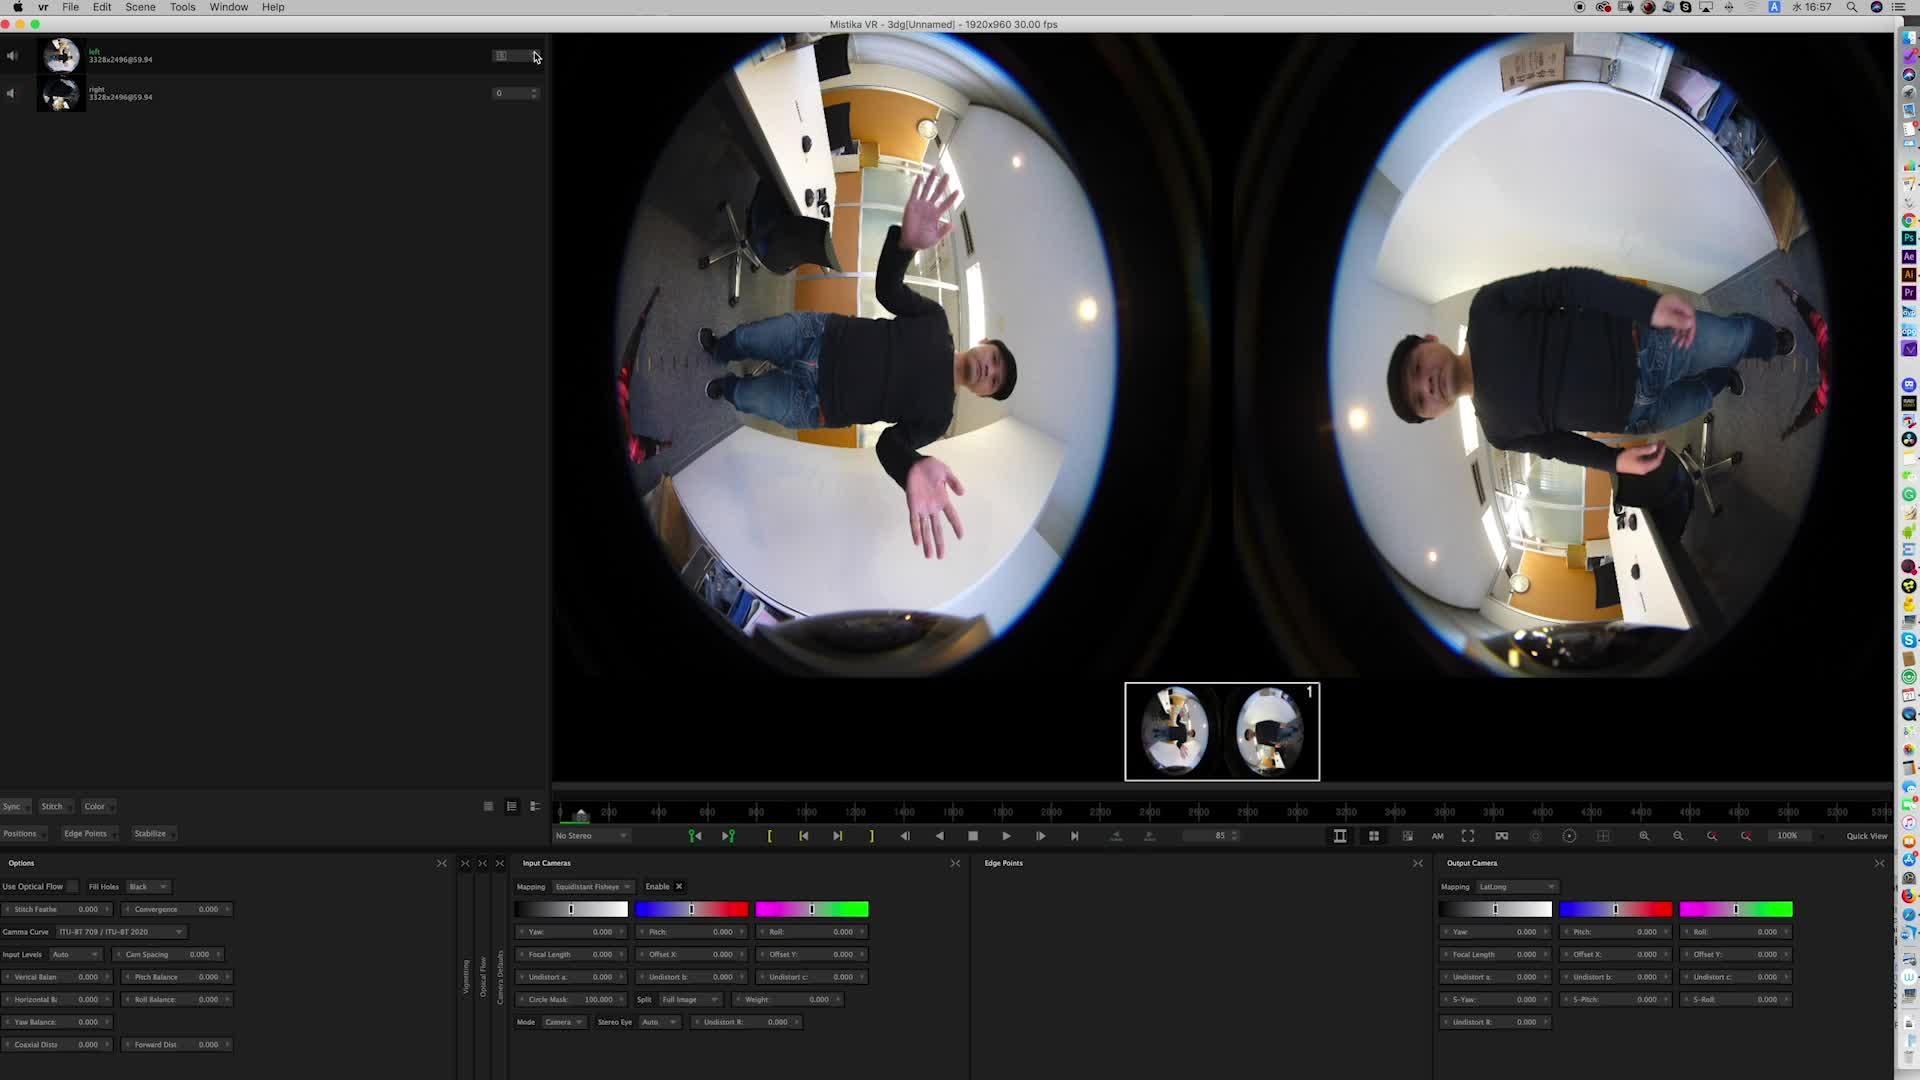The width and height of the screenshot is (1920, 1080).
Task: Enable the Use Optical Flow checkbox
Action: [72, 887]
